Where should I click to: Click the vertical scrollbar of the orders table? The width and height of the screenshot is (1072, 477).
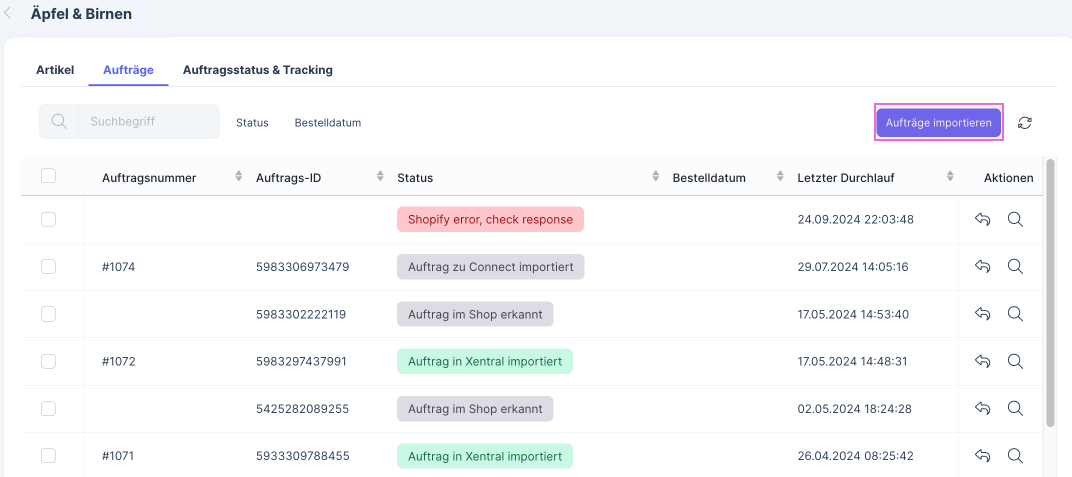pyautogui.click(x=1049, y=290)
